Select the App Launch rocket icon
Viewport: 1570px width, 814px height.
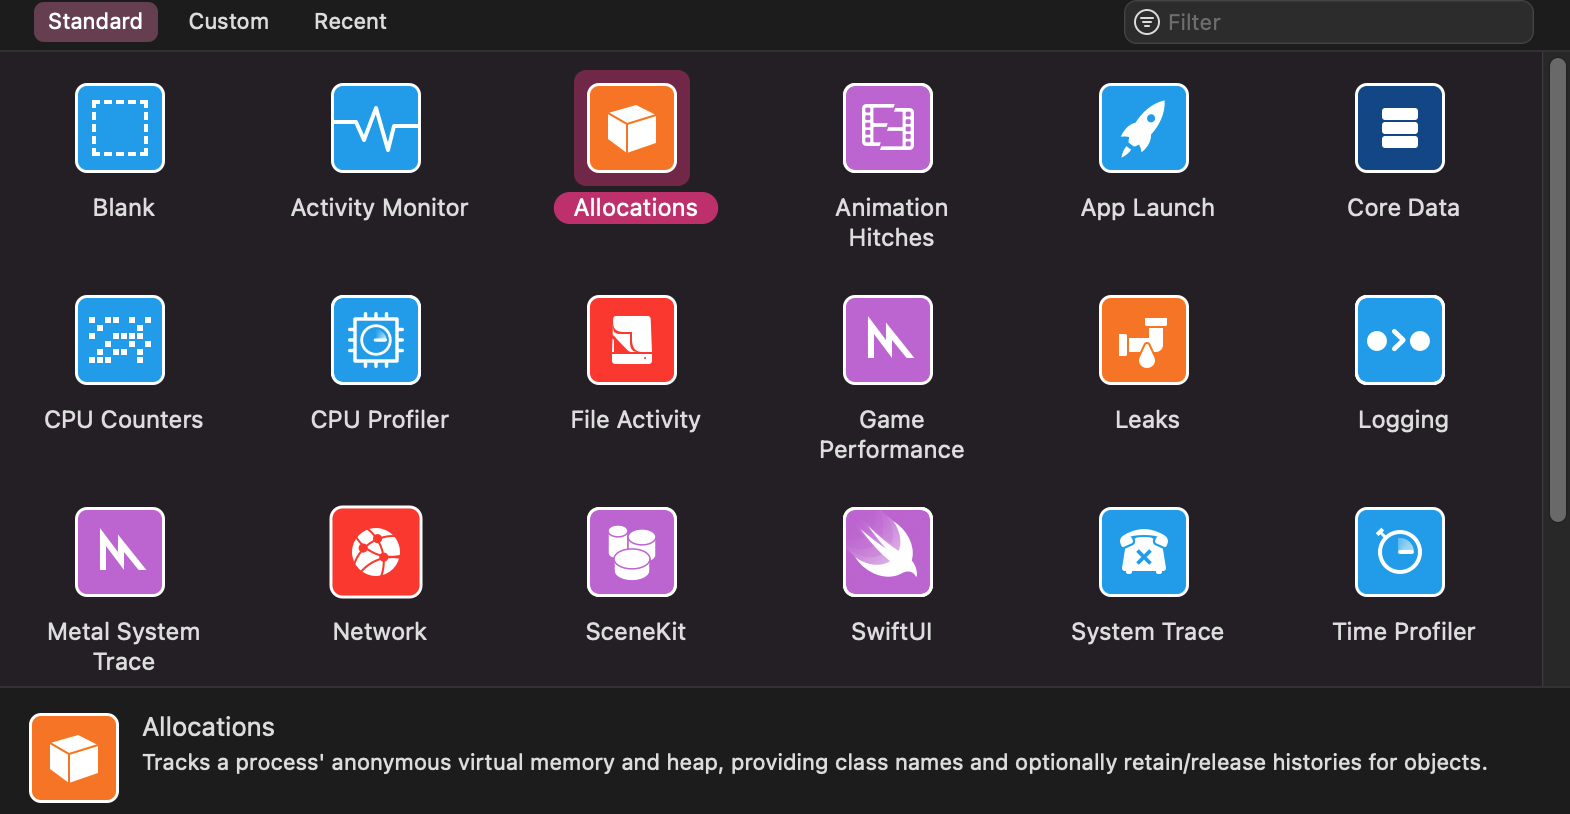(x=1144, y=128)
